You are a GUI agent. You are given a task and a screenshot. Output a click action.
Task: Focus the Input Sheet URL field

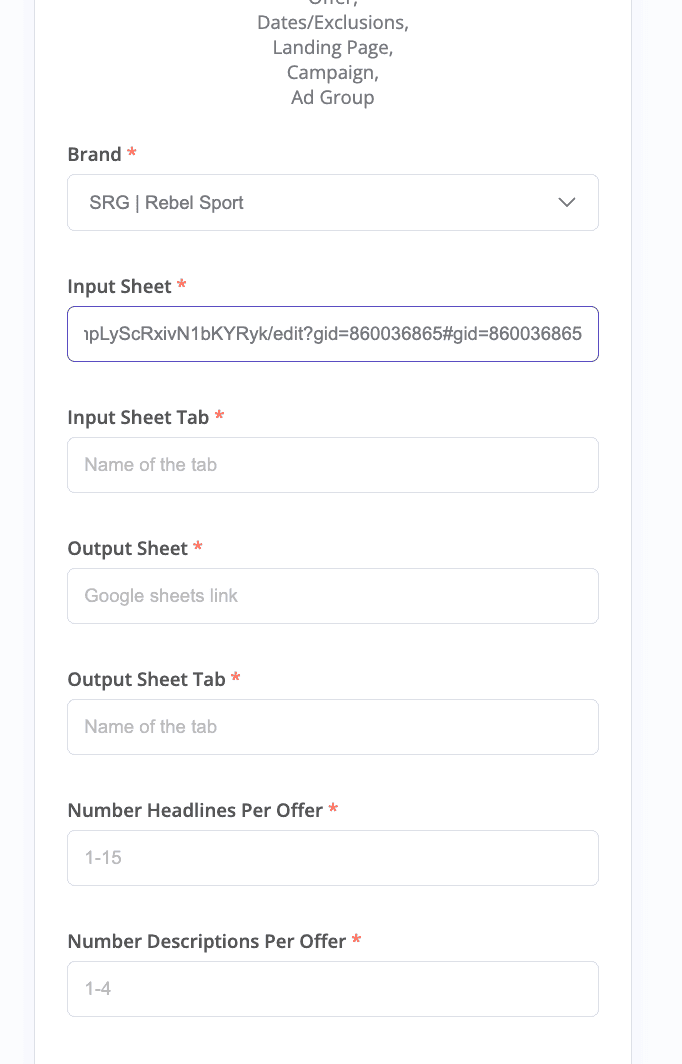(332, 334)
